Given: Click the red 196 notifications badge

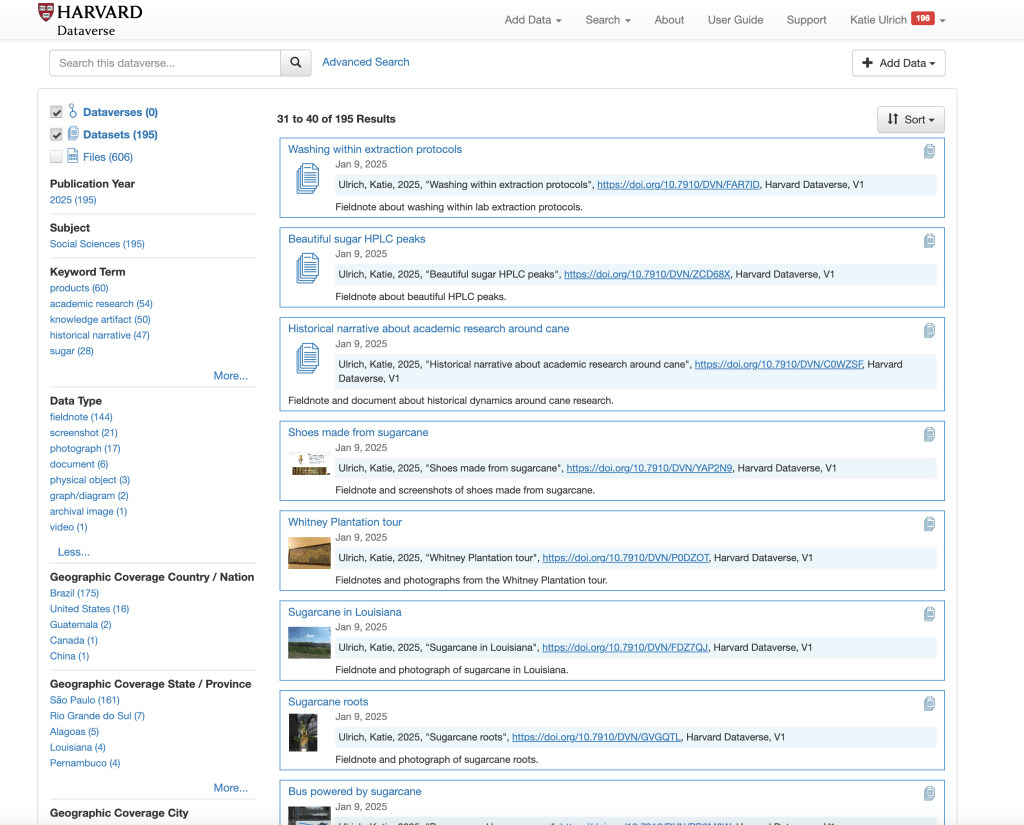Looking at the screenshot, I should tap(922, 19).
